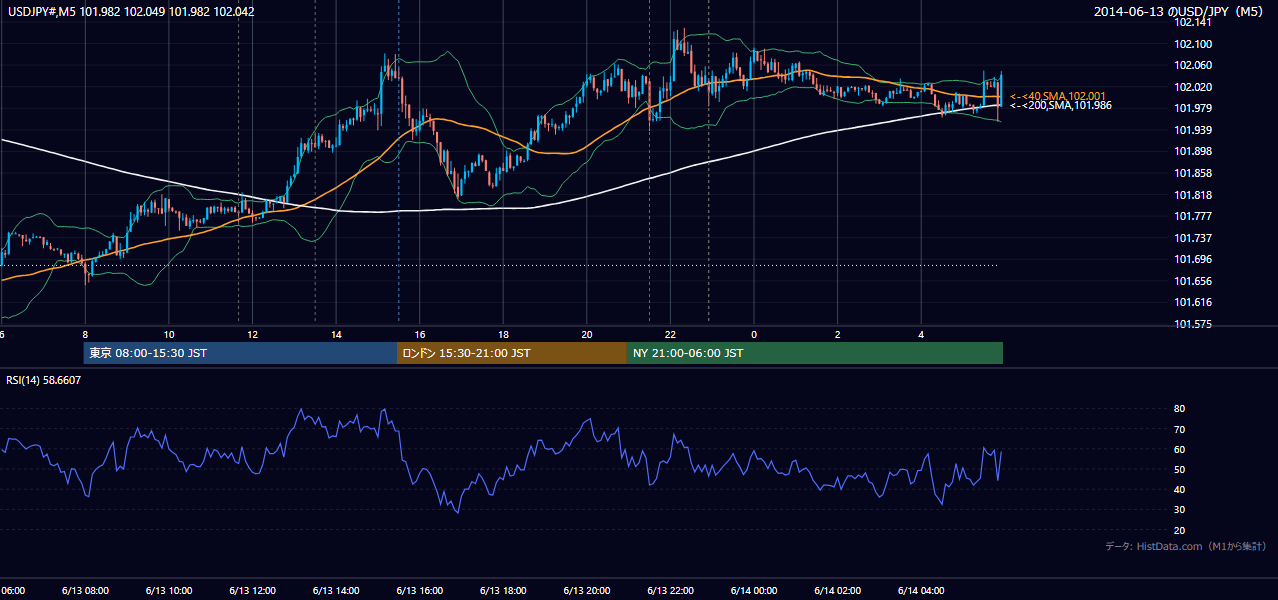Click the HistData.com data source credit

click(1186, 546)
